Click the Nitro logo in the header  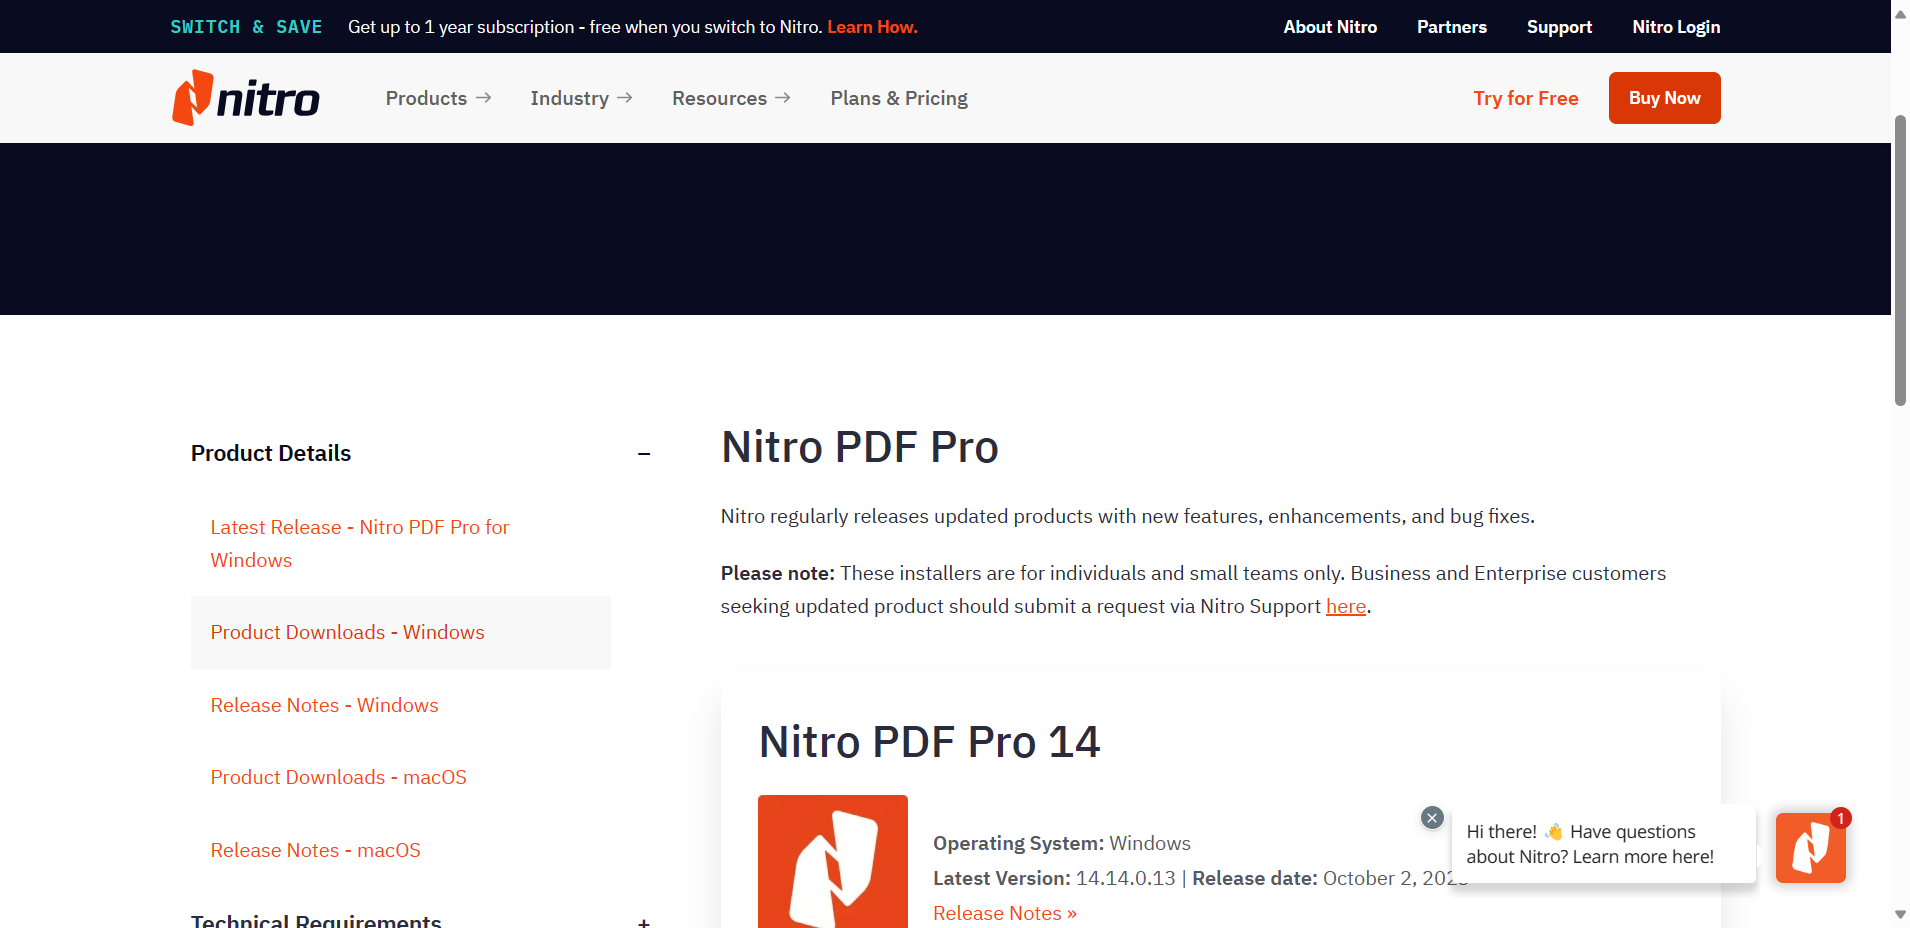tap(246, 98)
